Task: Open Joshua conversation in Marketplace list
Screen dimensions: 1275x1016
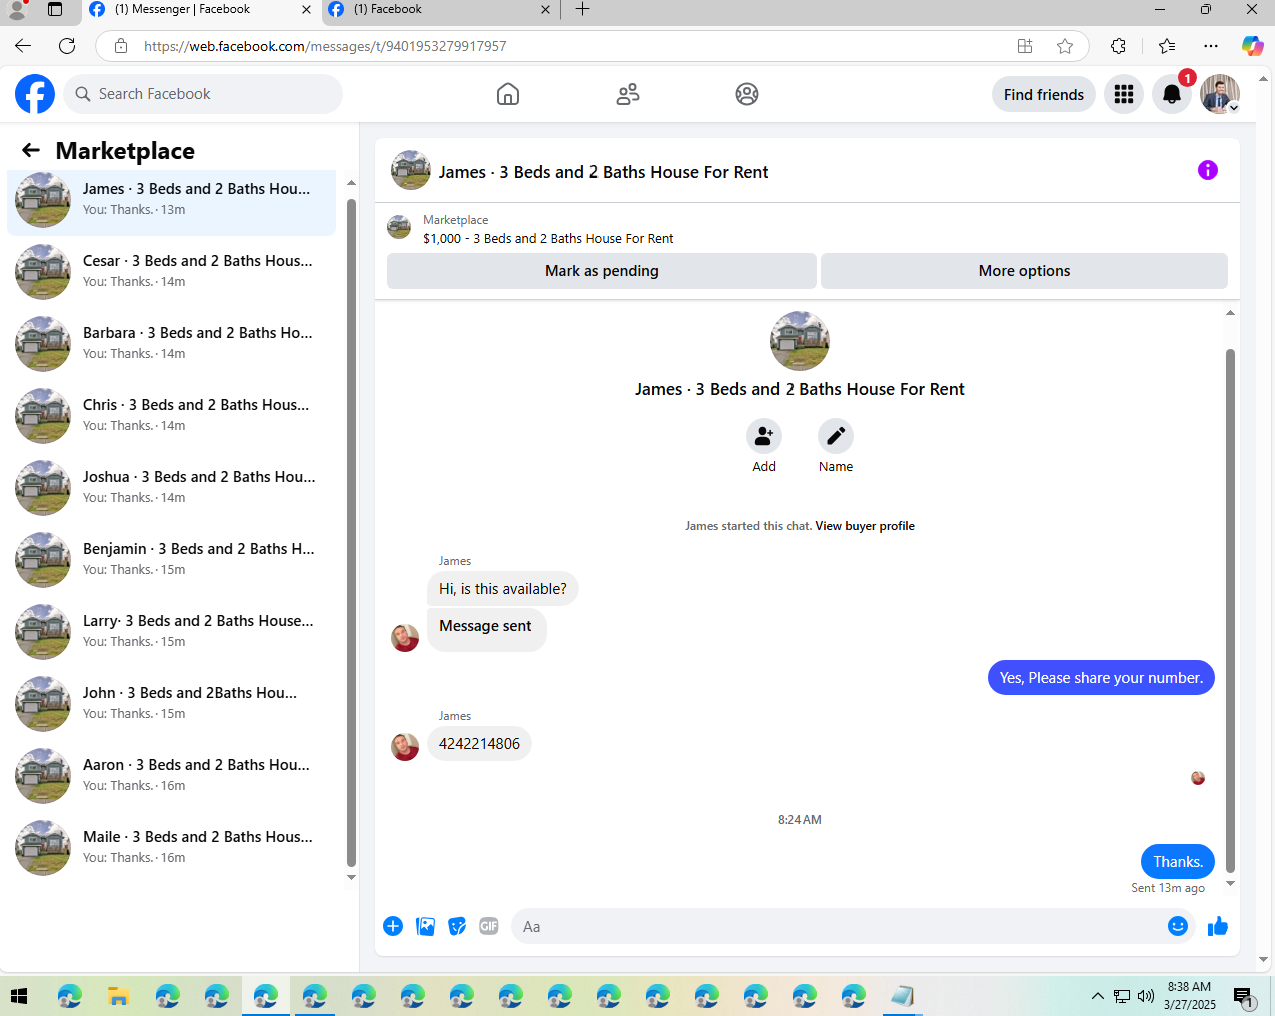Action: 172,488
